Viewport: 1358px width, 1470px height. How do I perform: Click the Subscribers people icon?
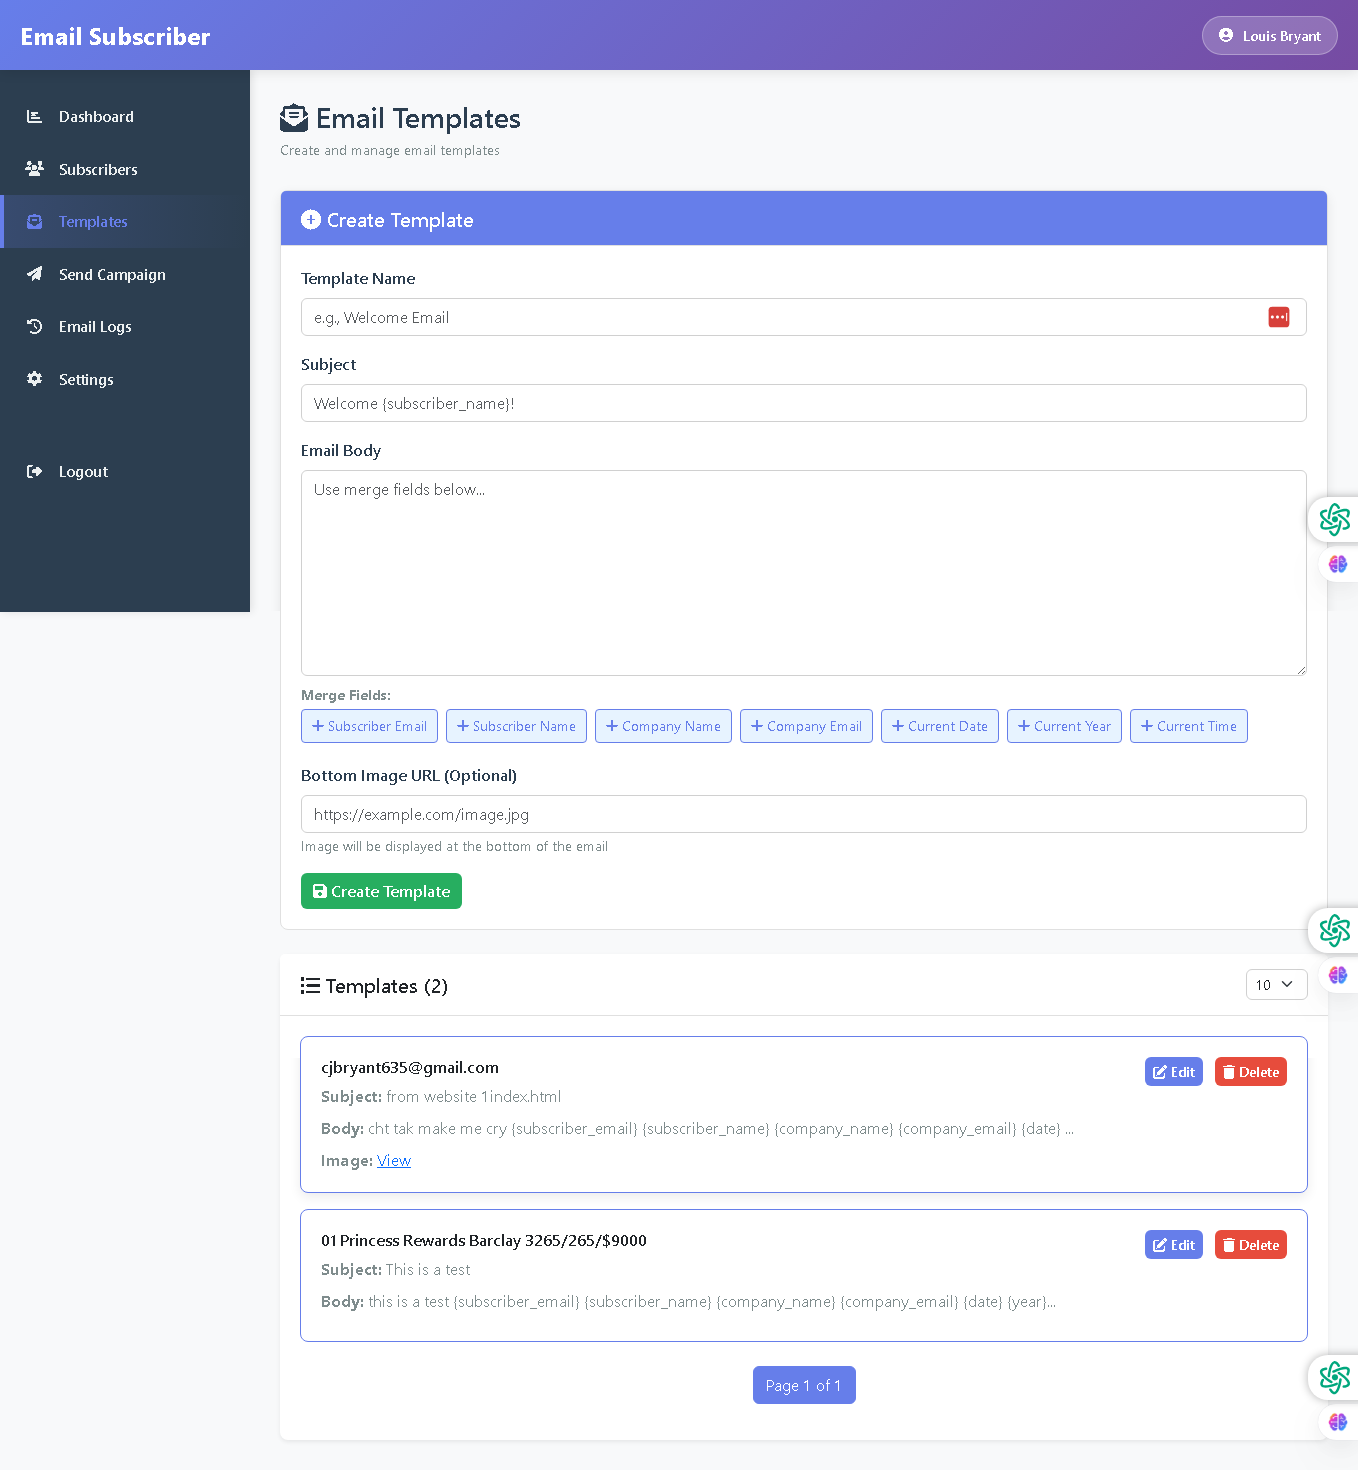pyautogui.click(x=35, y=169)
